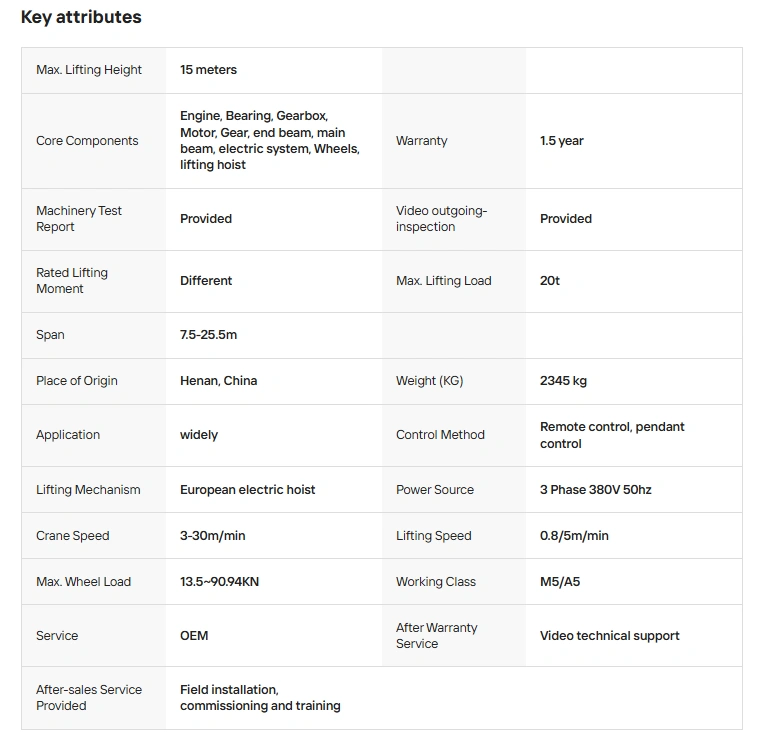Screen dimensions: 759x744
Task: Click the 20t Max. Lifting Load value
Action: pyautogui.click(x=549, y=281)
